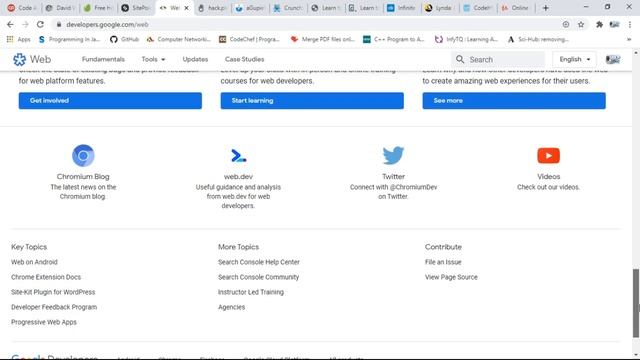Image resolution: width=640 pixels, height=360 pixels.
Task: Click the address bar URL
Action: 107,24
